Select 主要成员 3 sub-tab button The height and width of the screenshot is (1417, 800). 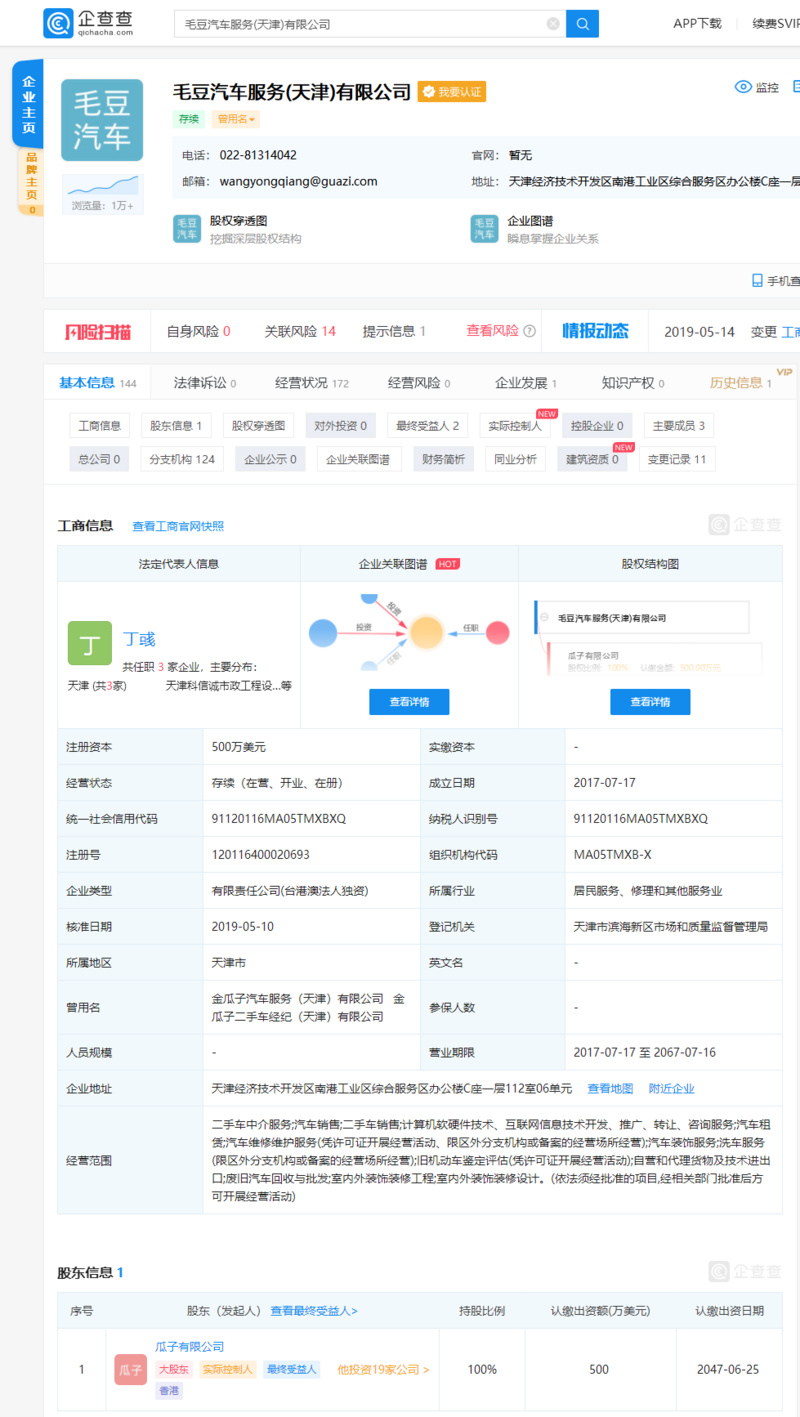[x=679, y=426]
